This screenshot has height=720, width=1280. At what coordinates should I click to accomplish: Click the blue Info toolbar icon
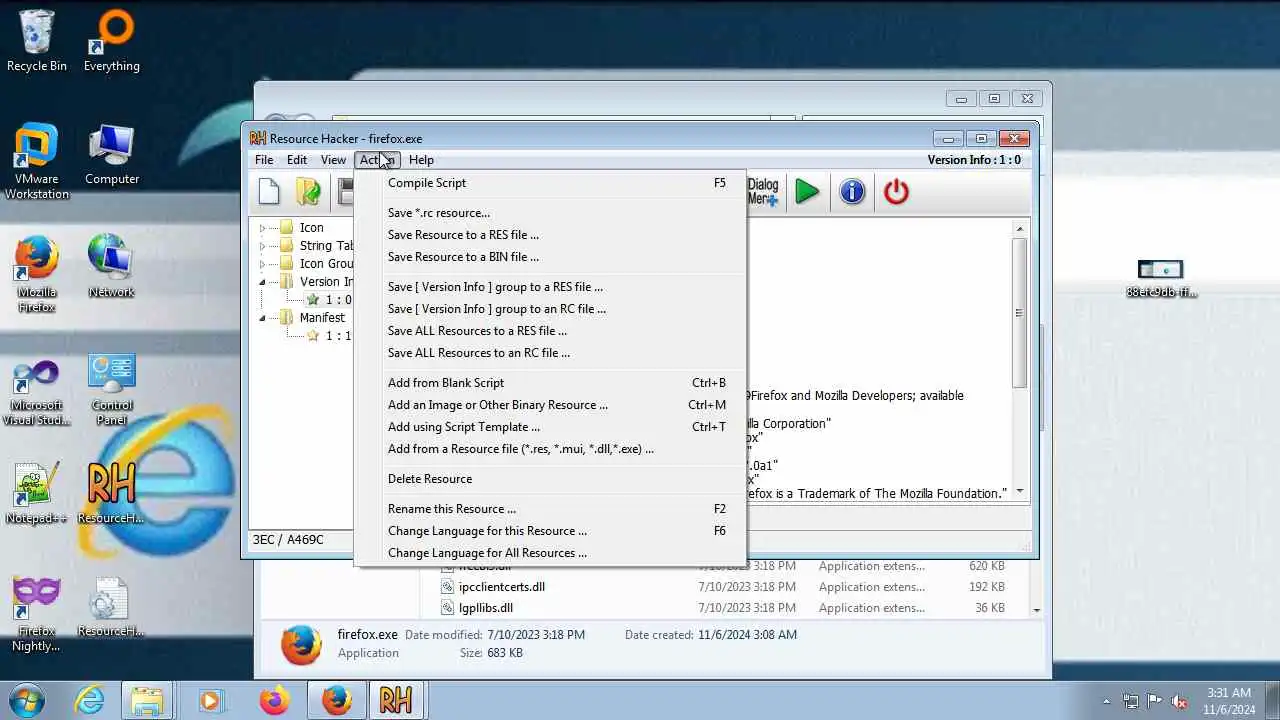click(x=852, y=192)
